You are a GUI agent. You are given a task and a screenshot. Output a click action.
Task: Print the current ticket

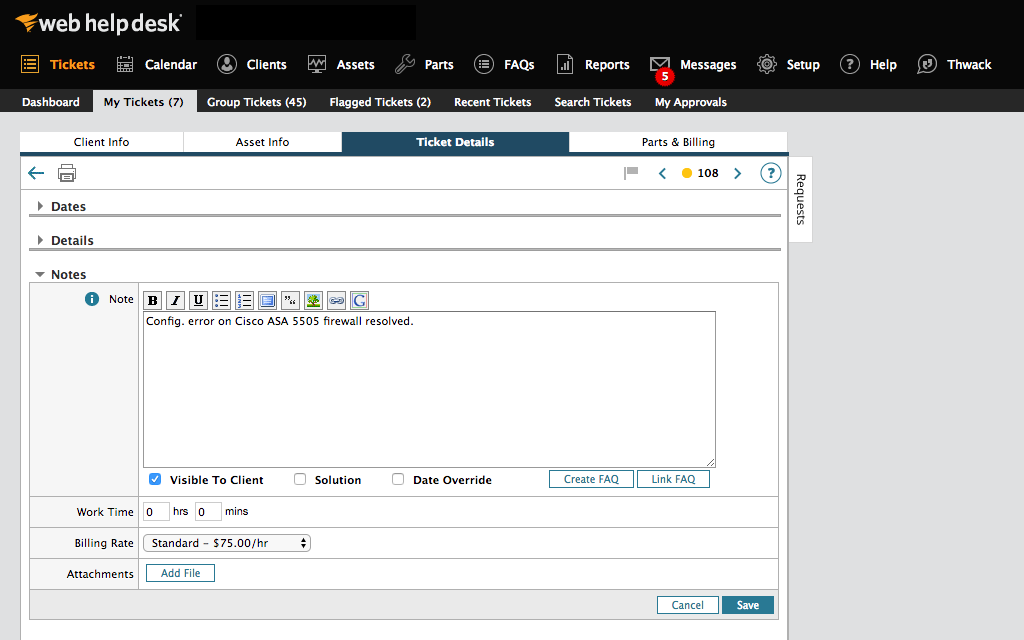[66, 172]
